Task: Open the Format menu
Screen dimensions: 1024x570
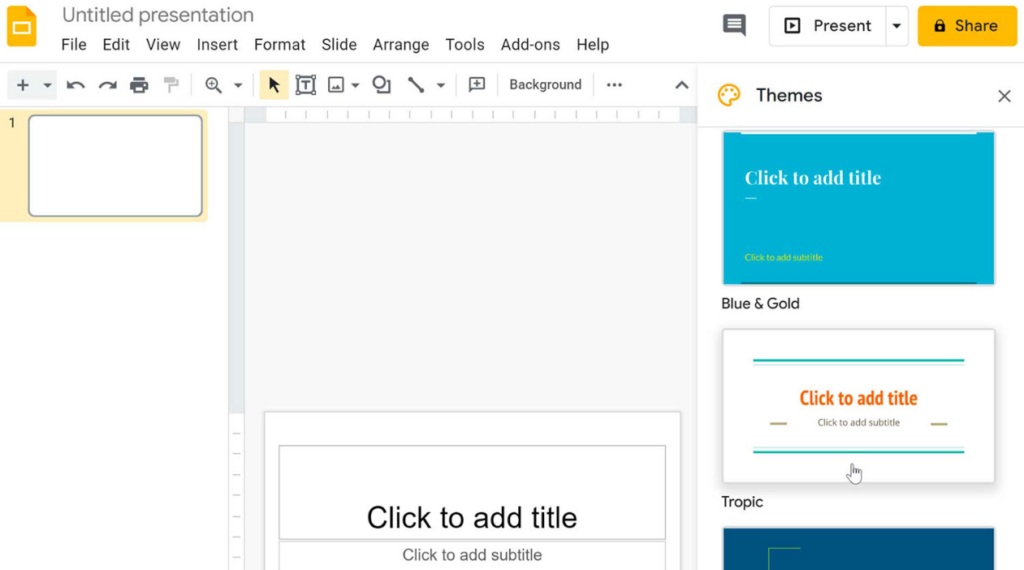Action: tap(280, 44)
